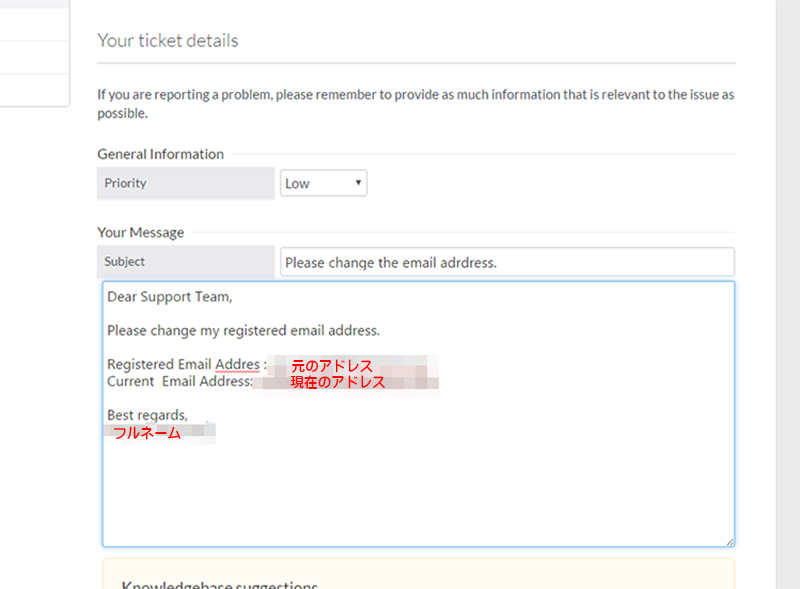Viewport: 800px width, 589px height.
Task: Click the Knowledgebase suggestions panel
Action: pyautogui.click(x=418, y=580)
